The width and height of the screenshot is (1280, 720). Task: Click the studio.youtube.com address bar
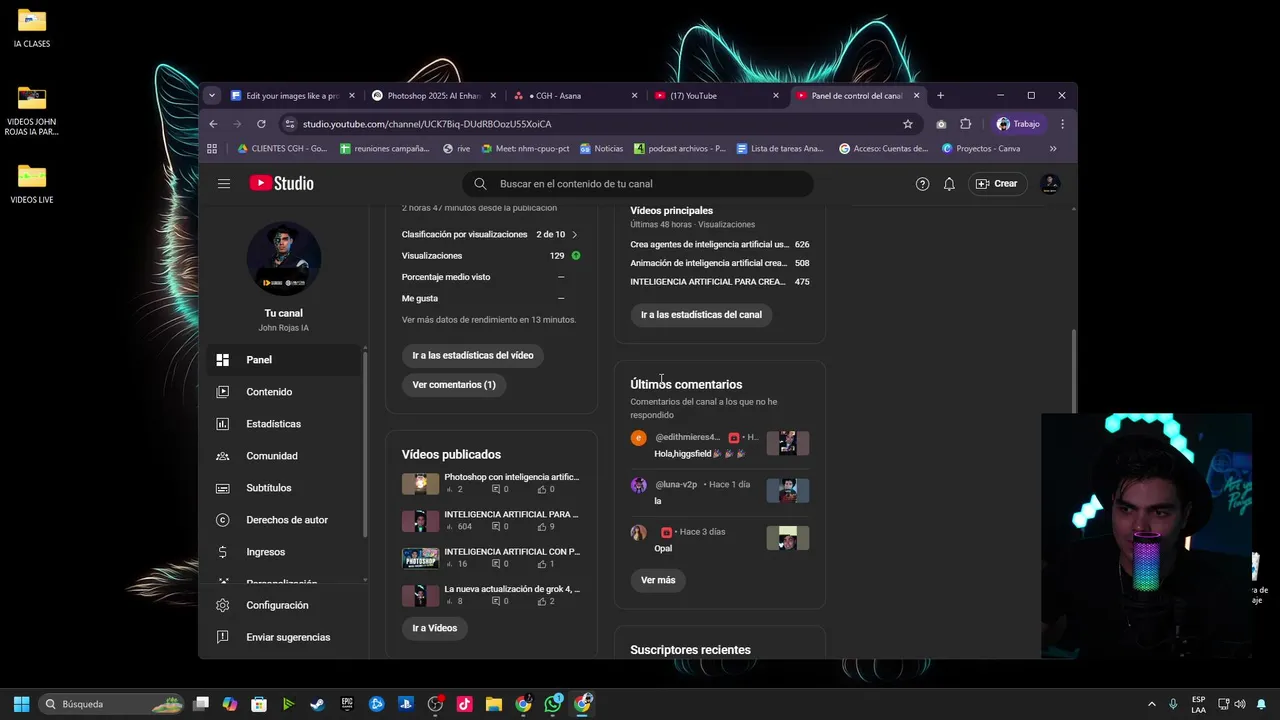[600, 124]
